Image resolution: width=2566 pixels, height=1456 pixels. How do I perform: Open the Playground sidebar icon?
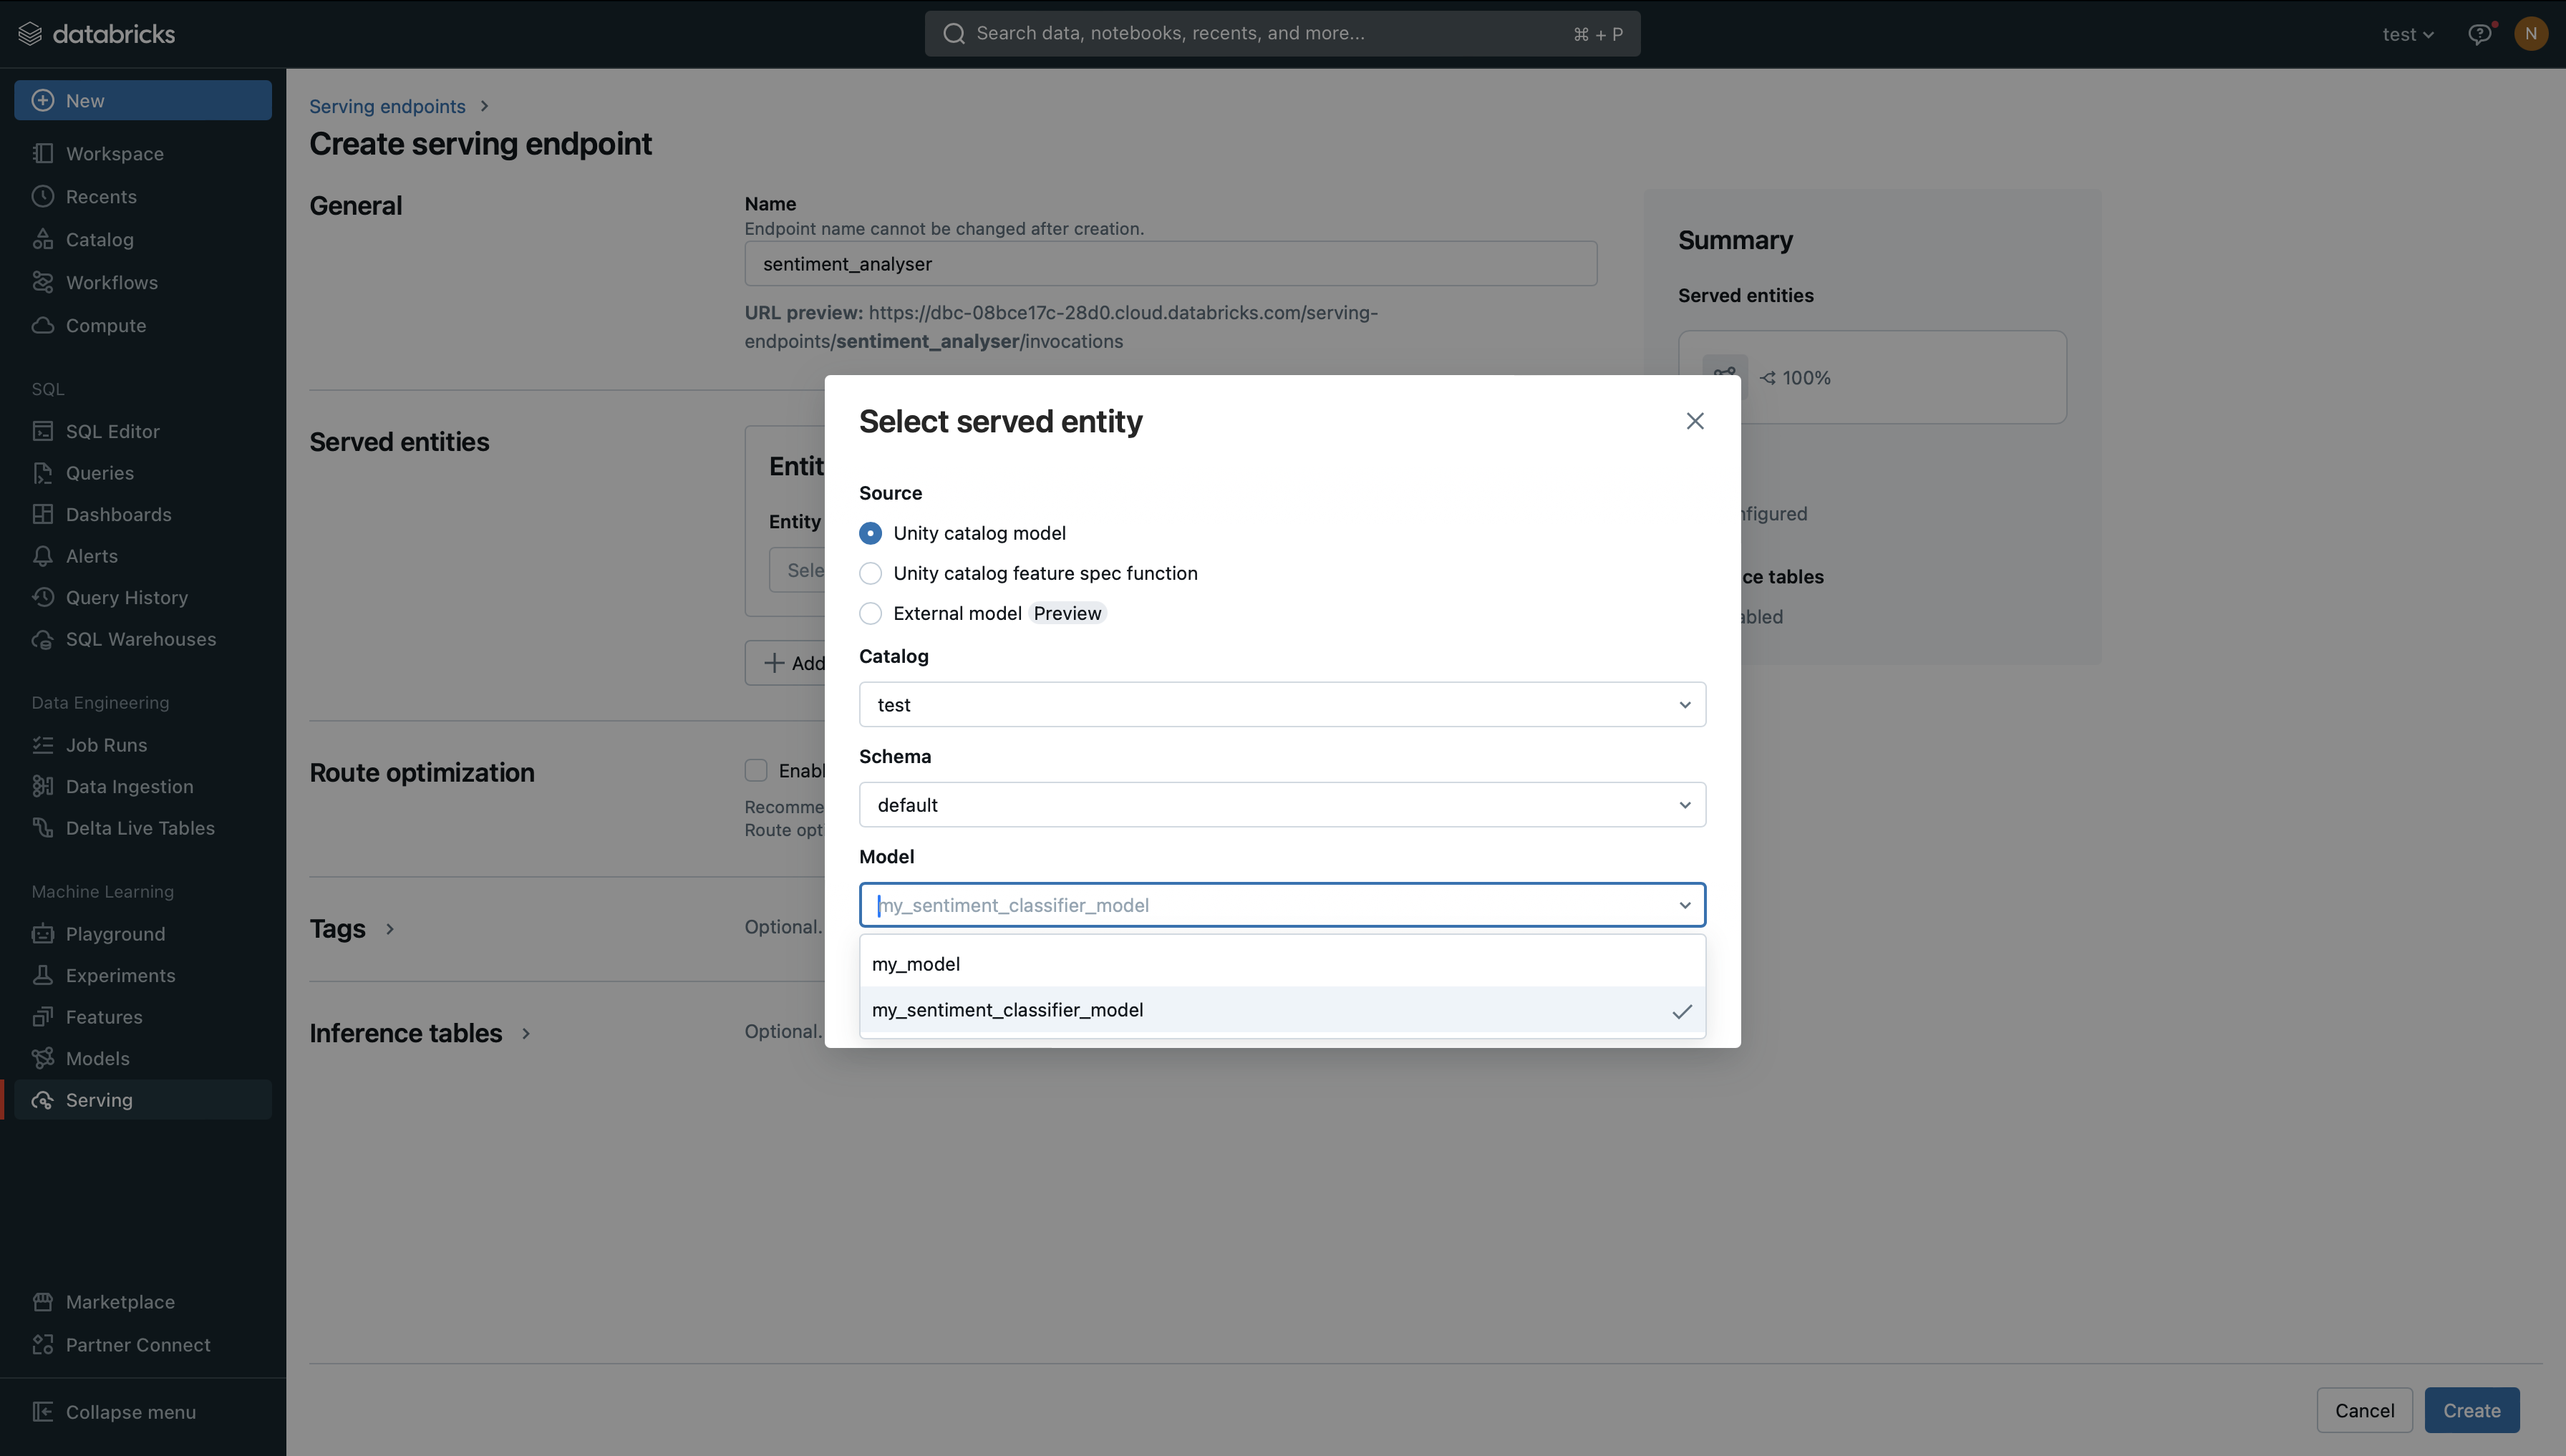point(43,934)
